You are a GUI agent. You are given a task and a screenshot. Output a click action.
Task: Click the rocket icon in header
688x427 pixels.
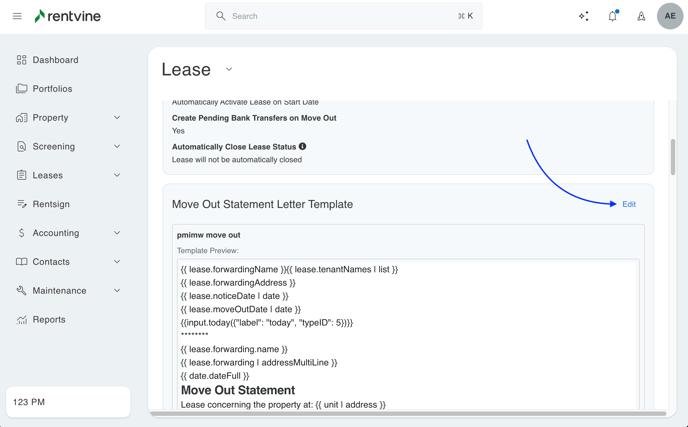(x=641, y=16)
